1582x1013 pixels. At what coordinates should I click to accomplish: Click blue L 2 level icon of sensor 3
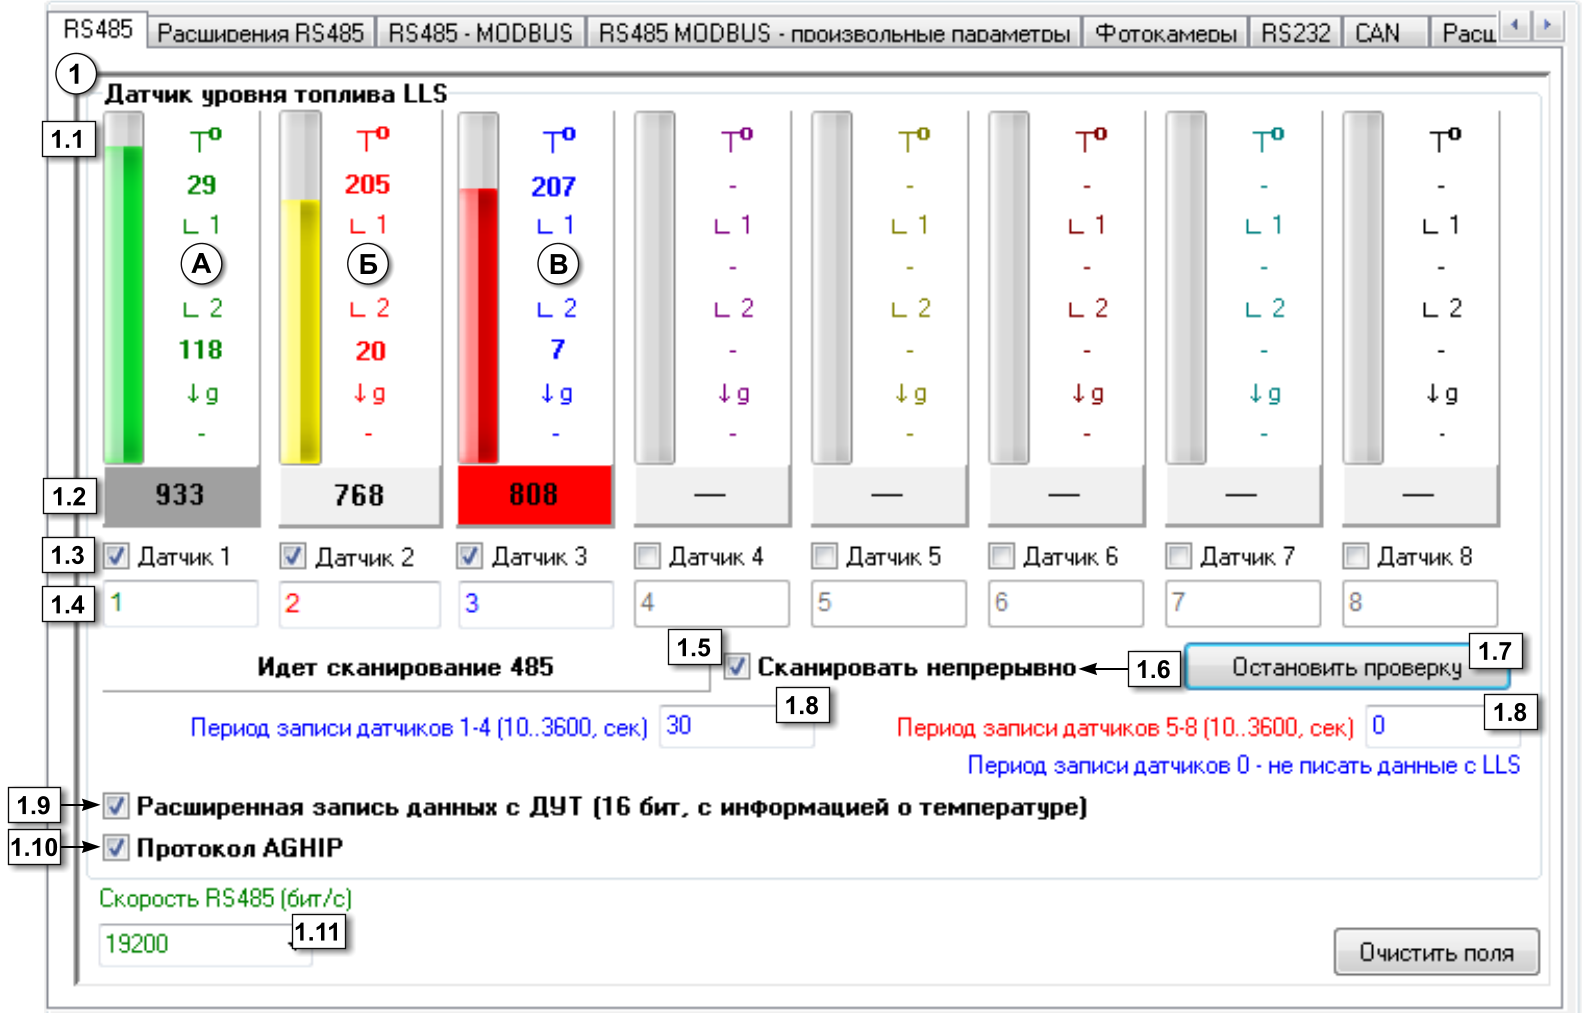coord(556,308)
